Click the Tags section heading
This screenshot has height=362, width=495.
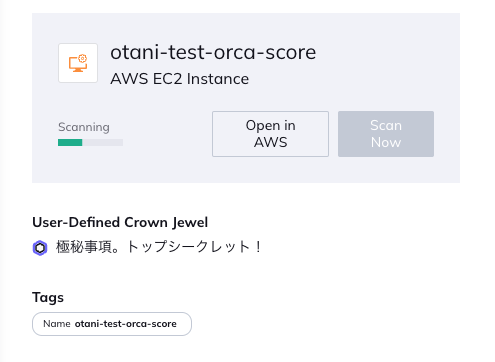click(48, 297)
